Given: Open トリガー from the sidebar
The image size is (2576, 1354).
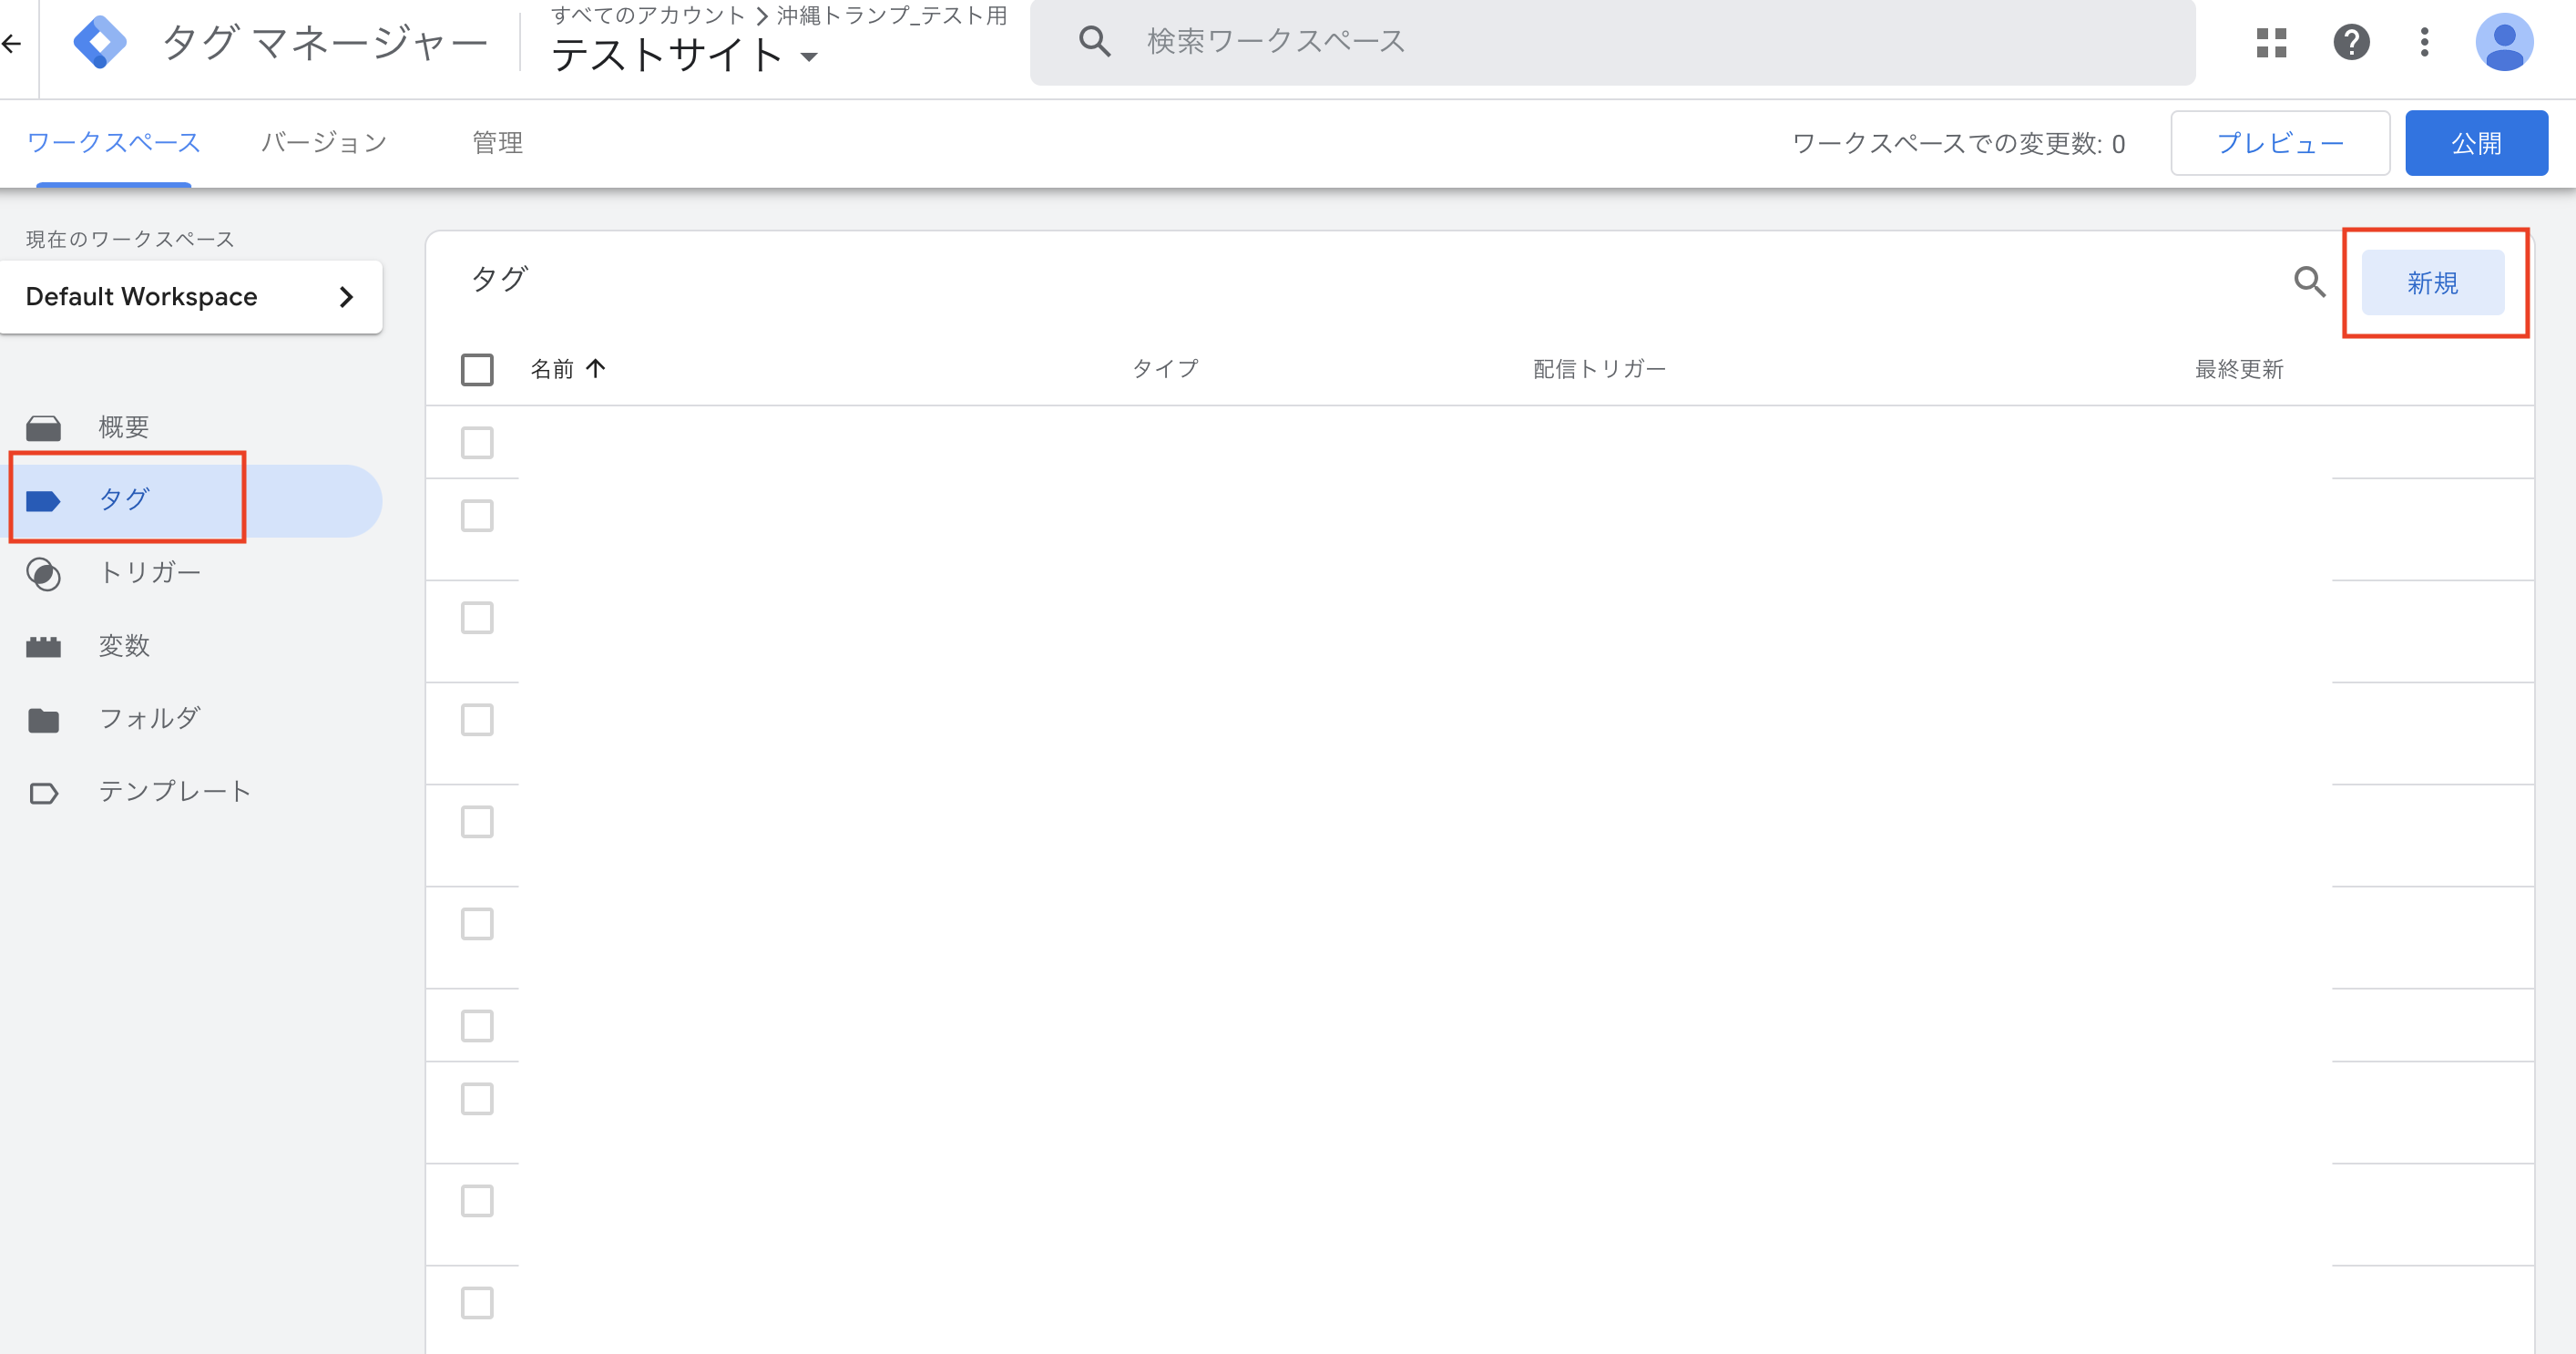Looking at the screenshot, I should coord(150,572).
